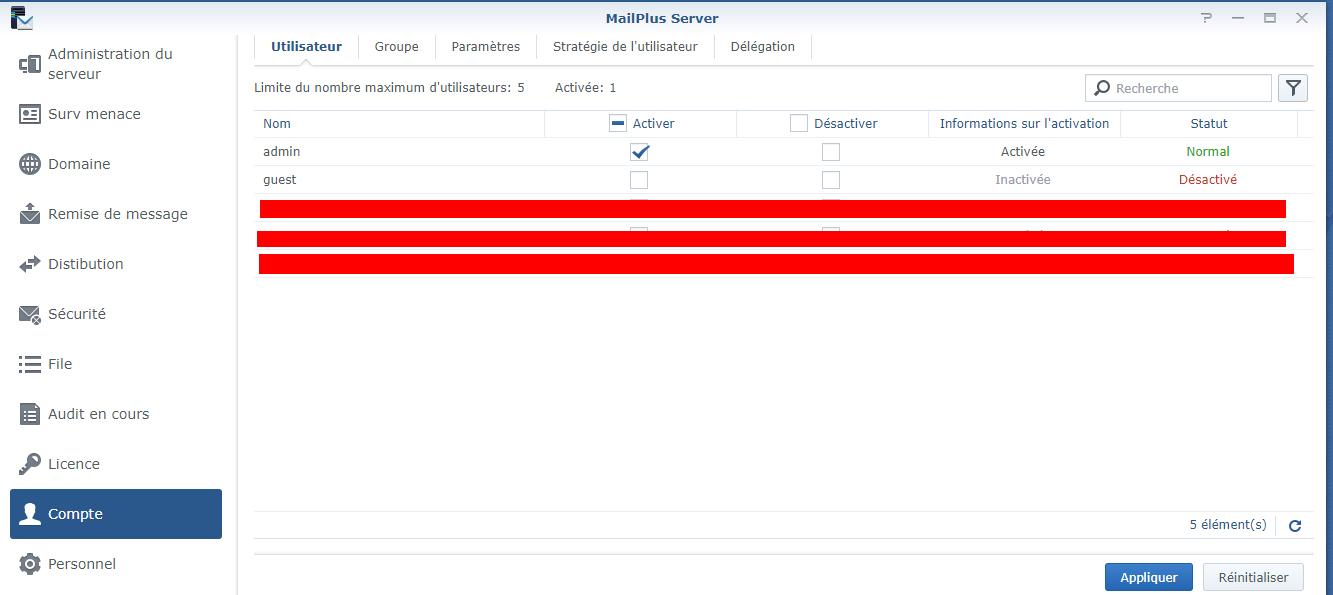Switch to the Groupe tab

[397, 46]
